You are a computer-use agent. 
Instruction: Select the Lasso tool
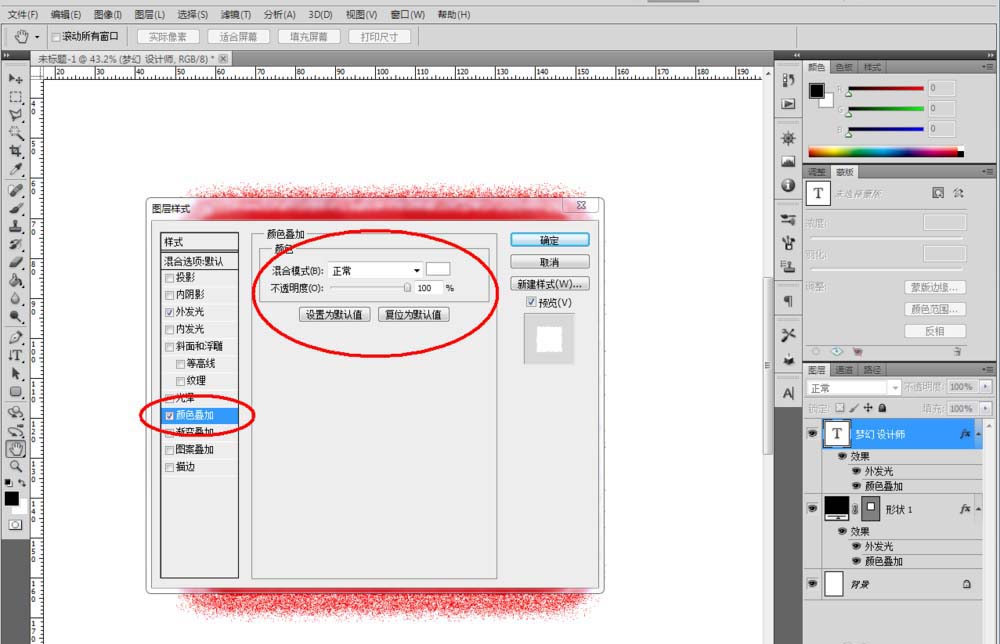click(15, 115)
